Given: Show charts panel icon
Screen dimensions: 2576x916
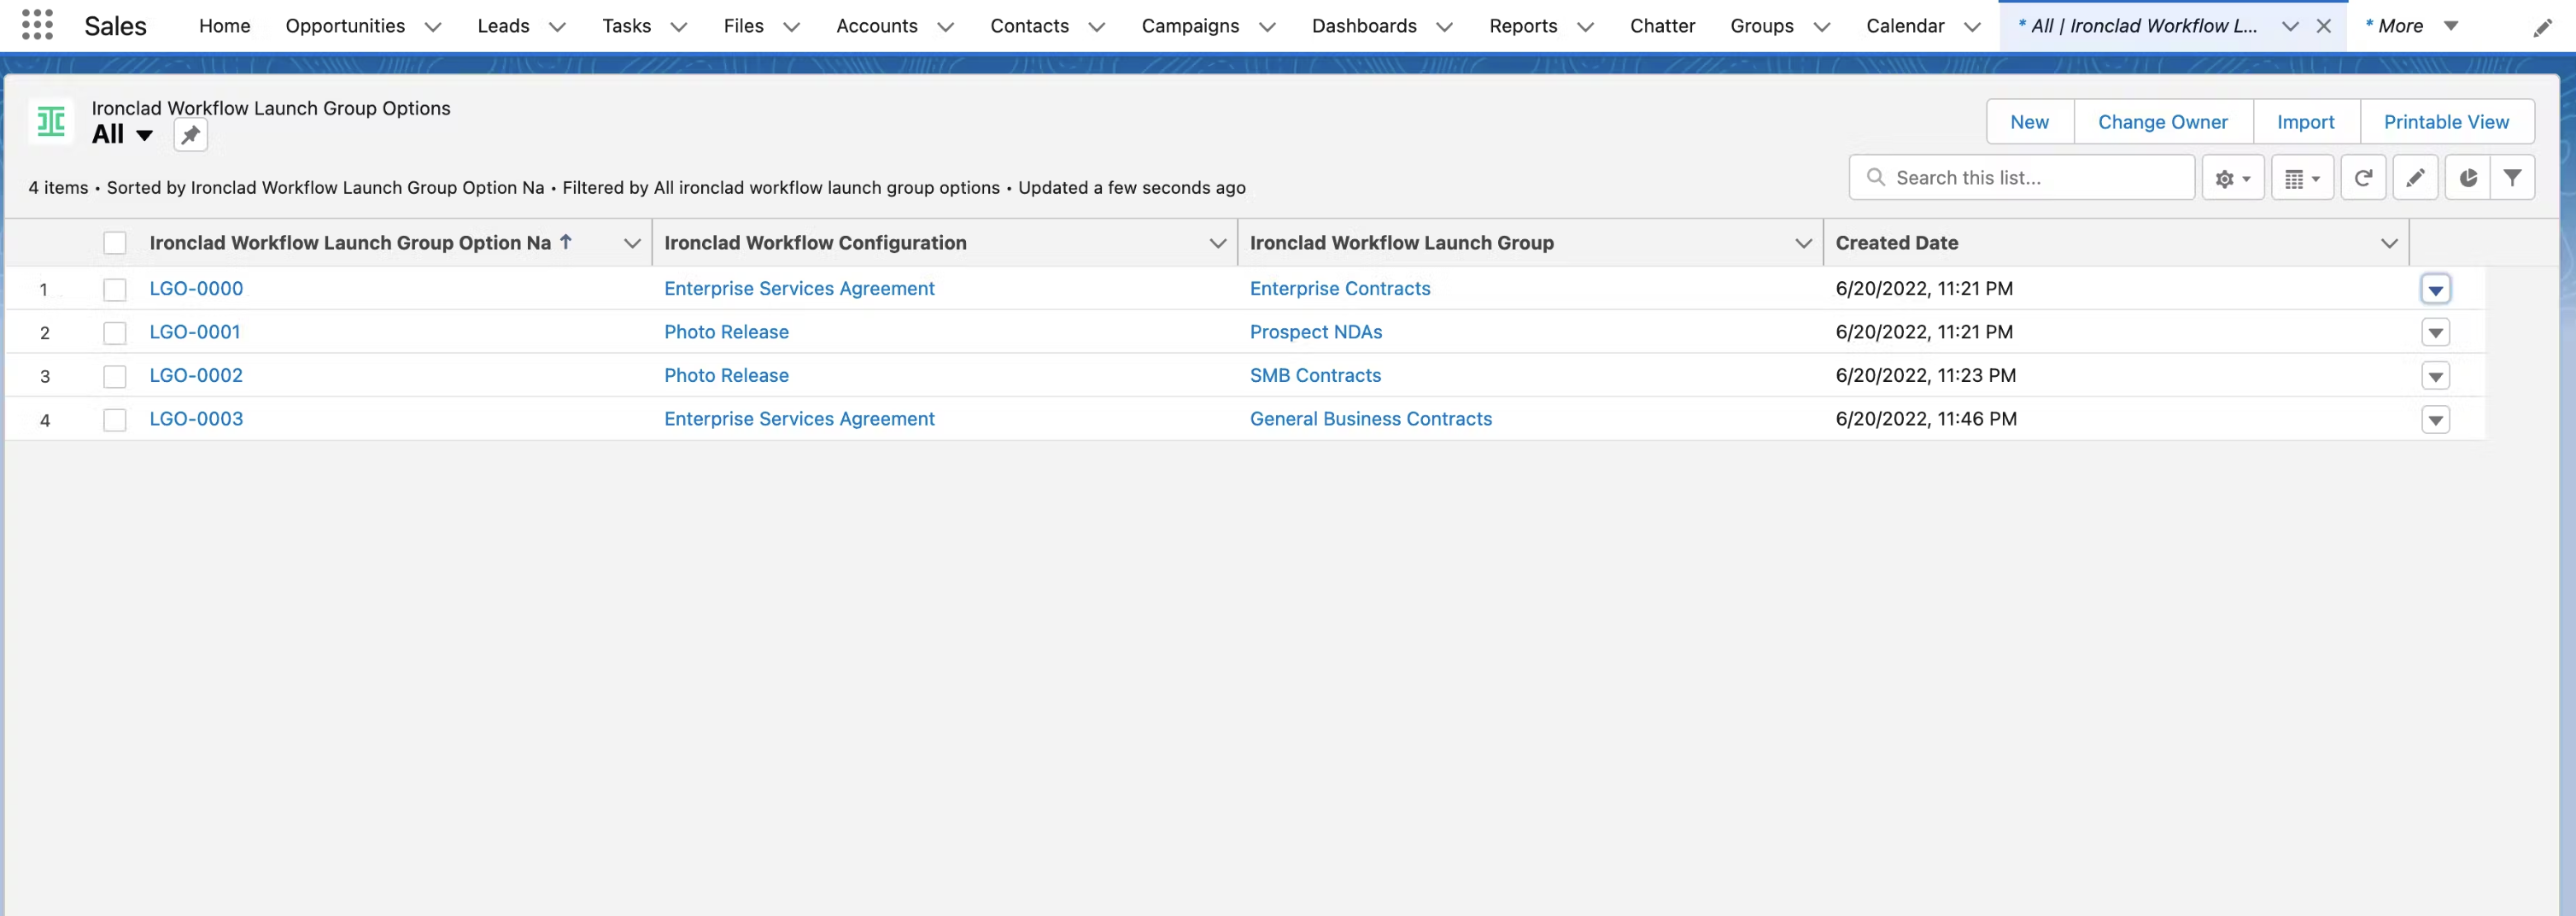Looking at the screenshot, I should click(2467, 178).
